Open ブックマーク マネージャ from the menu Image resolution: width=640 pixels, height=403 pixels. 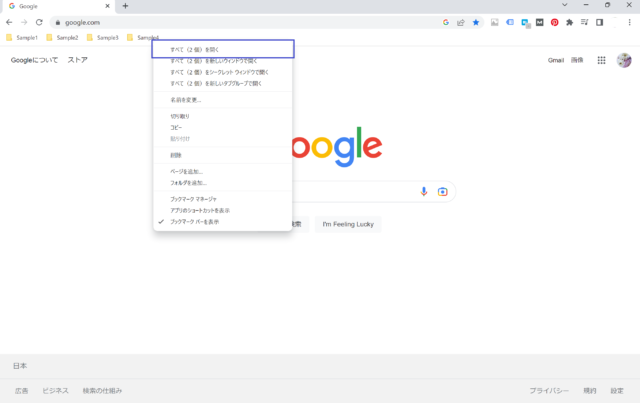tap(223, 199)
